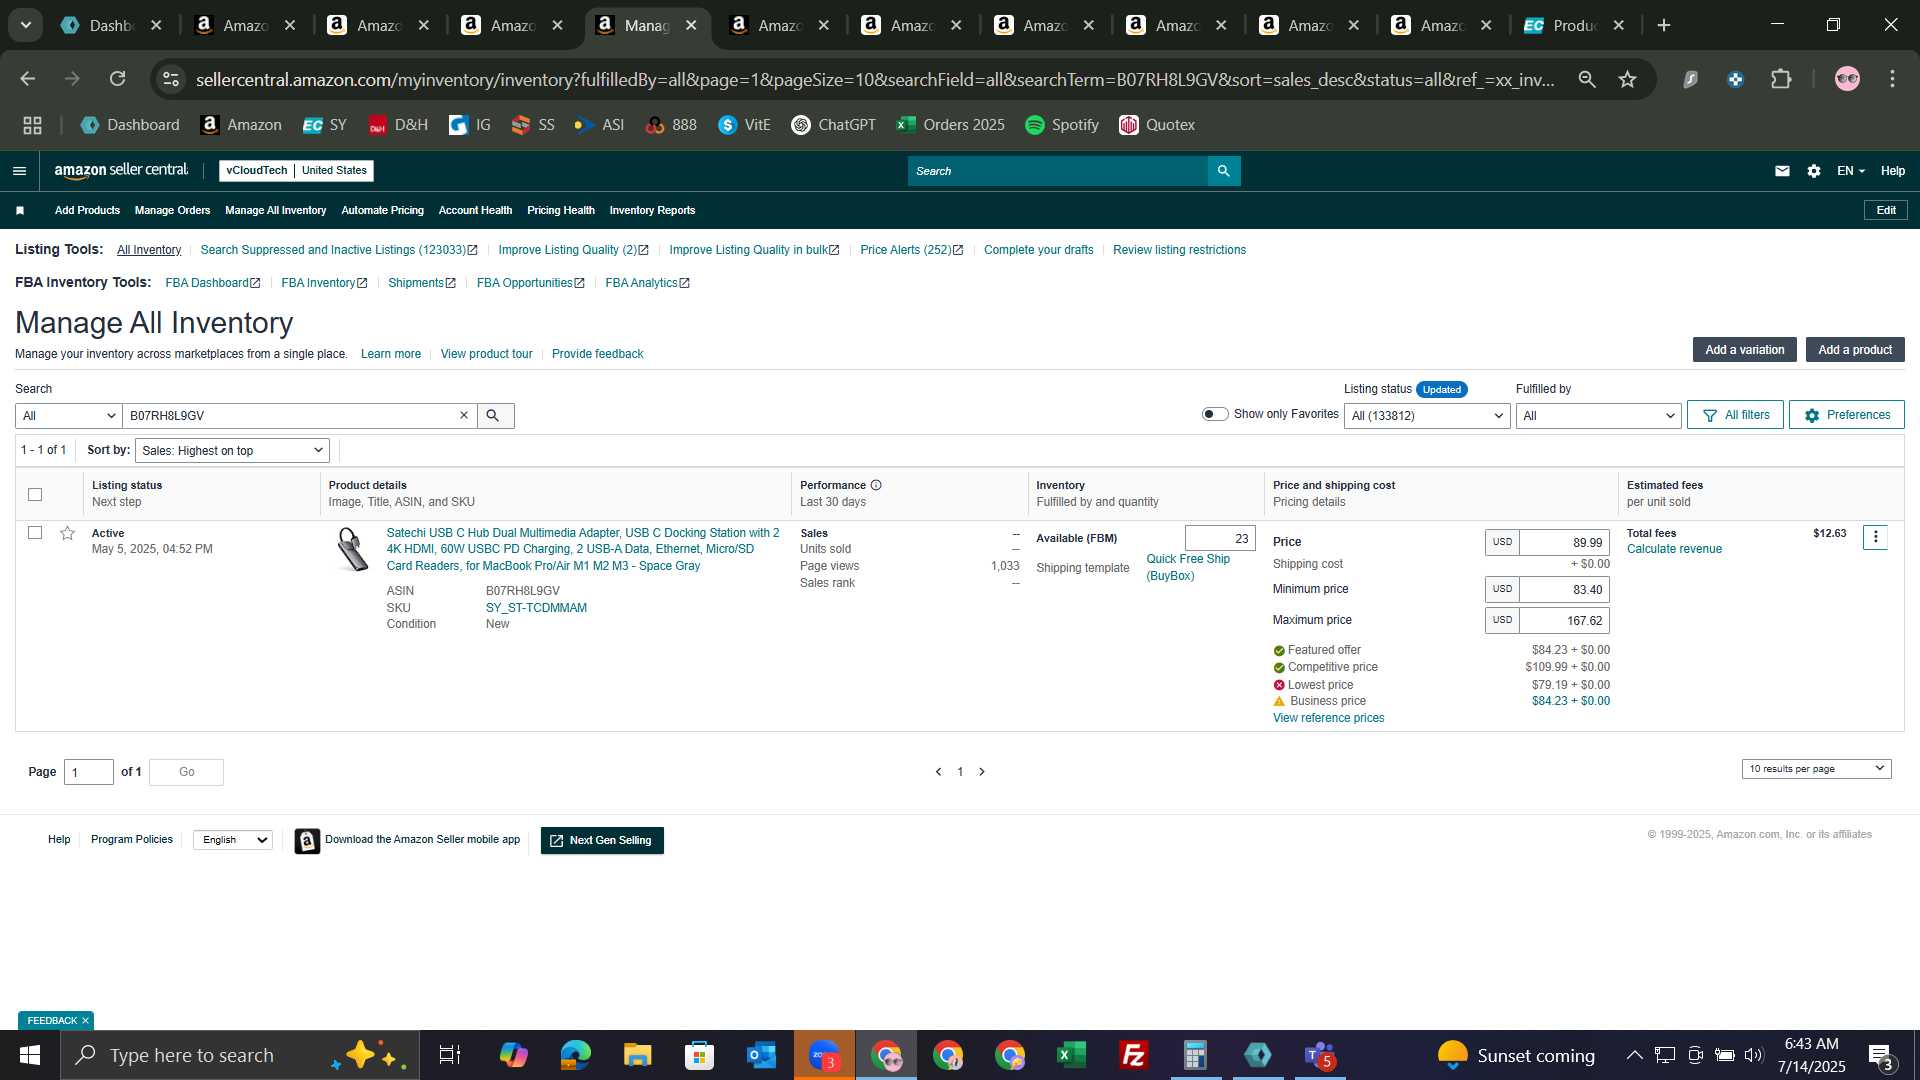Open the English language dropdown in footer

233,840
